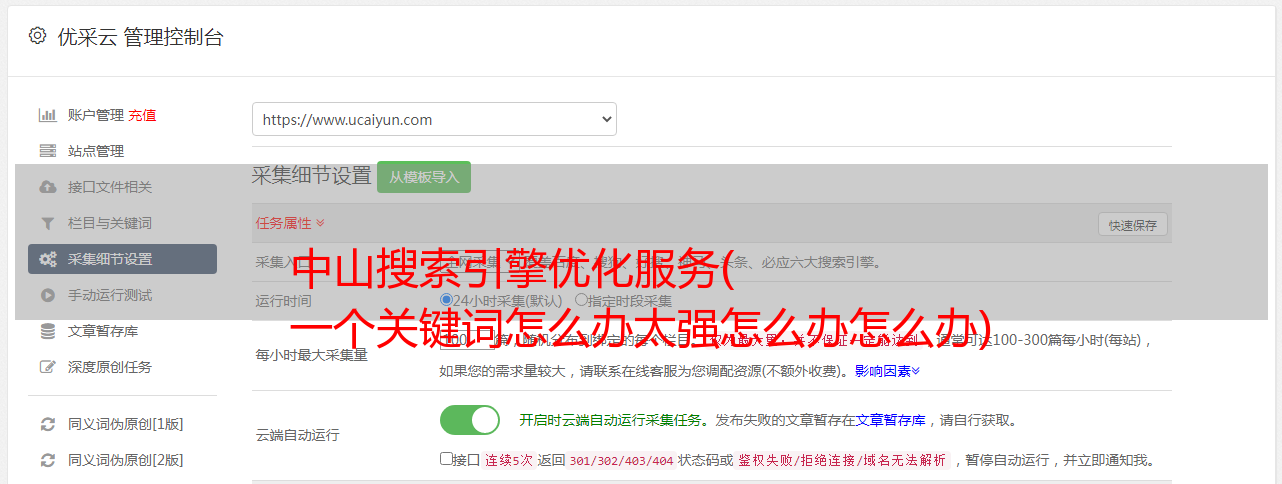Click the refresh icon for 同义词伪原创[1版]
Screen dimensions: 1282x484
tap(47, 424)
